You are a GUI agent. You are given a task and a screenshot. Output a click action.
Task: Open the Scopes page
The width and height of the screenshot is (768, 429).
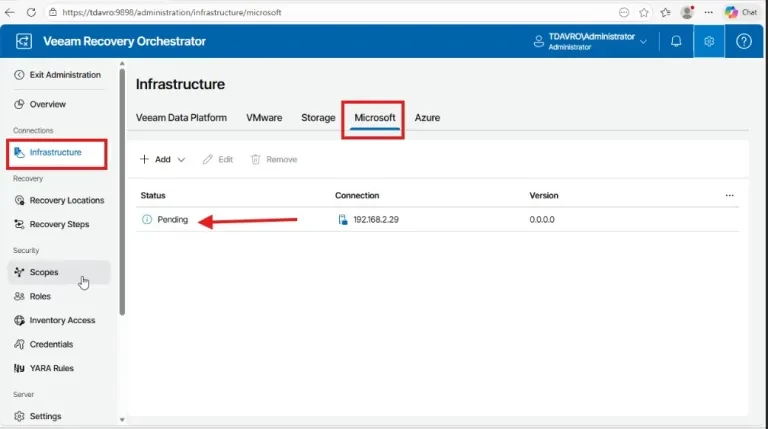pyautogui.click(x=44, y=272)
